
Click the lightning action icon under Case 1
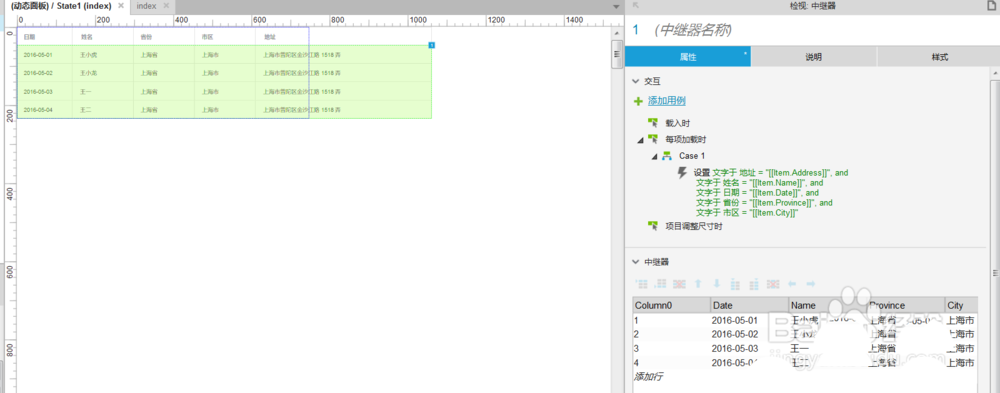click(682, 173)
